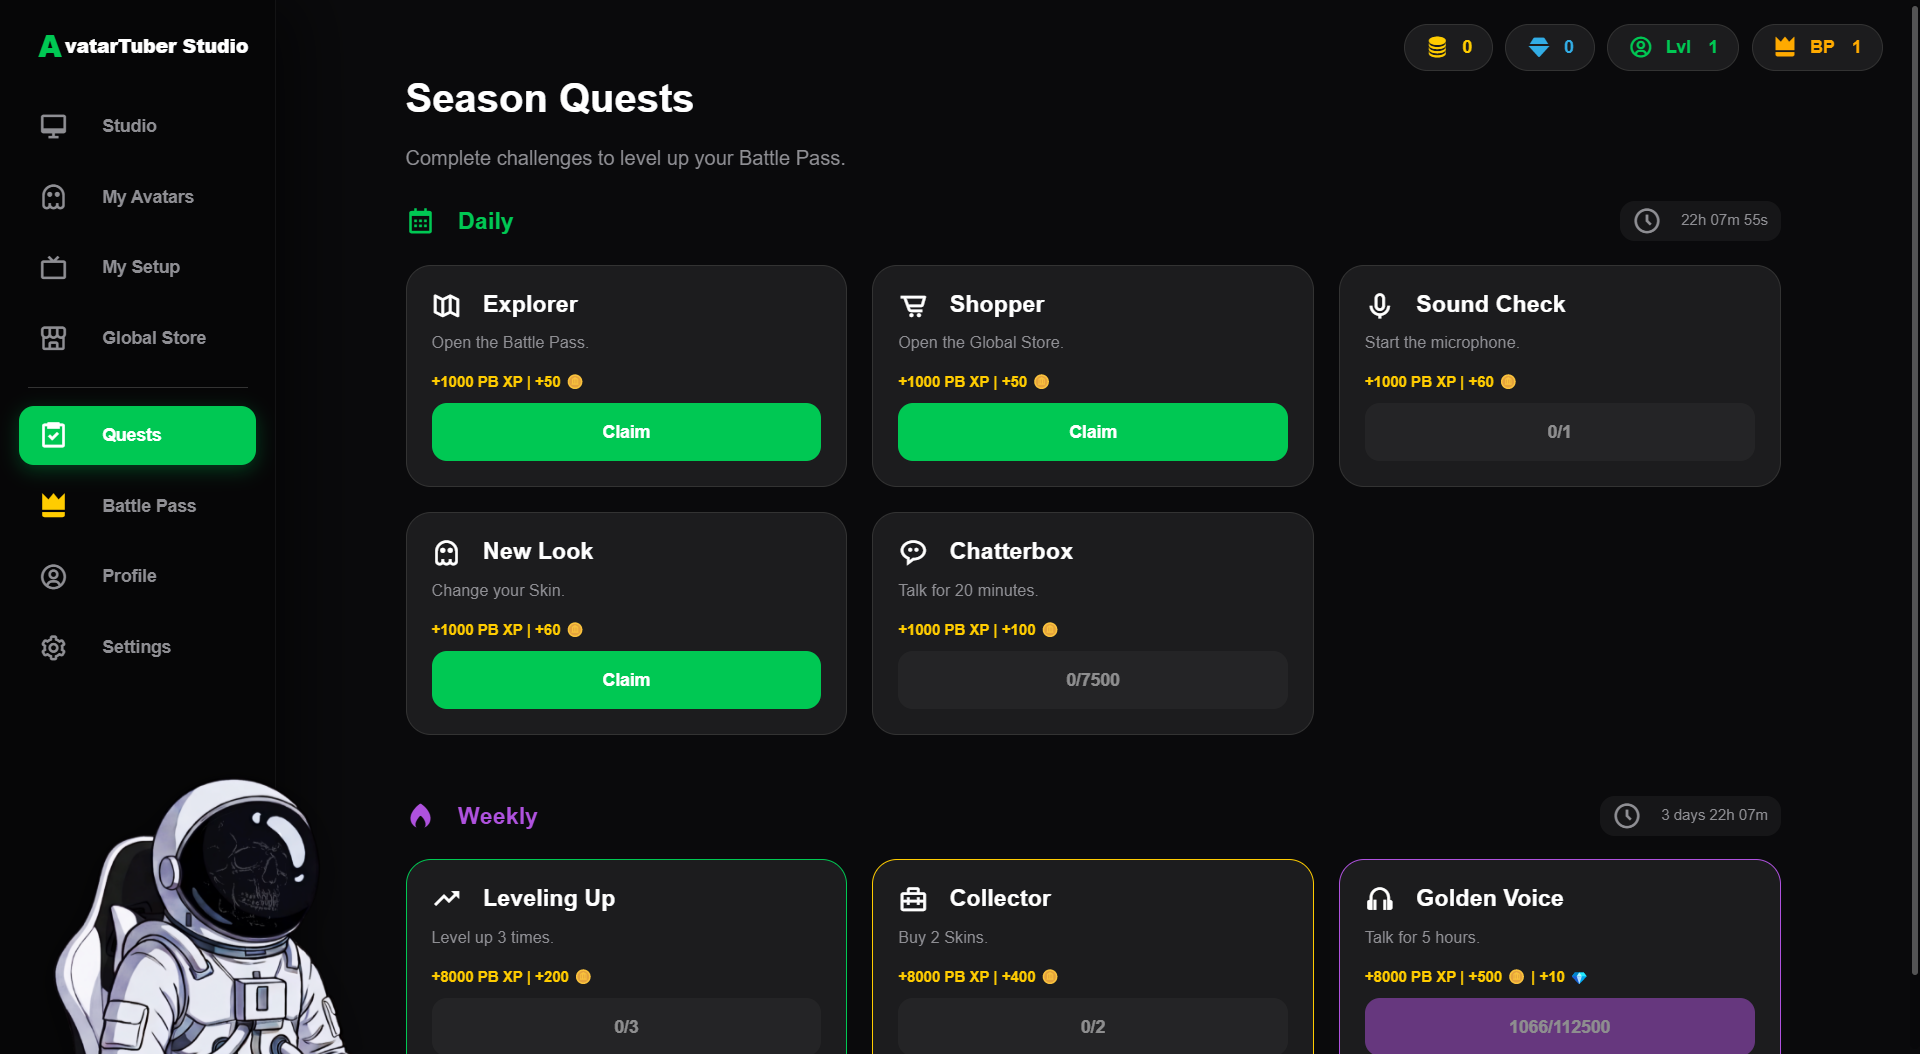
Task: Go to the Battle Pass page
Action: 148,506
